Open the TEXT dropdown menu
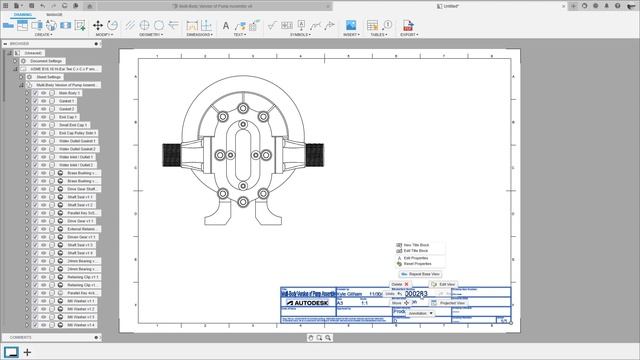This screenshot has width=640, height=360. 240,35
